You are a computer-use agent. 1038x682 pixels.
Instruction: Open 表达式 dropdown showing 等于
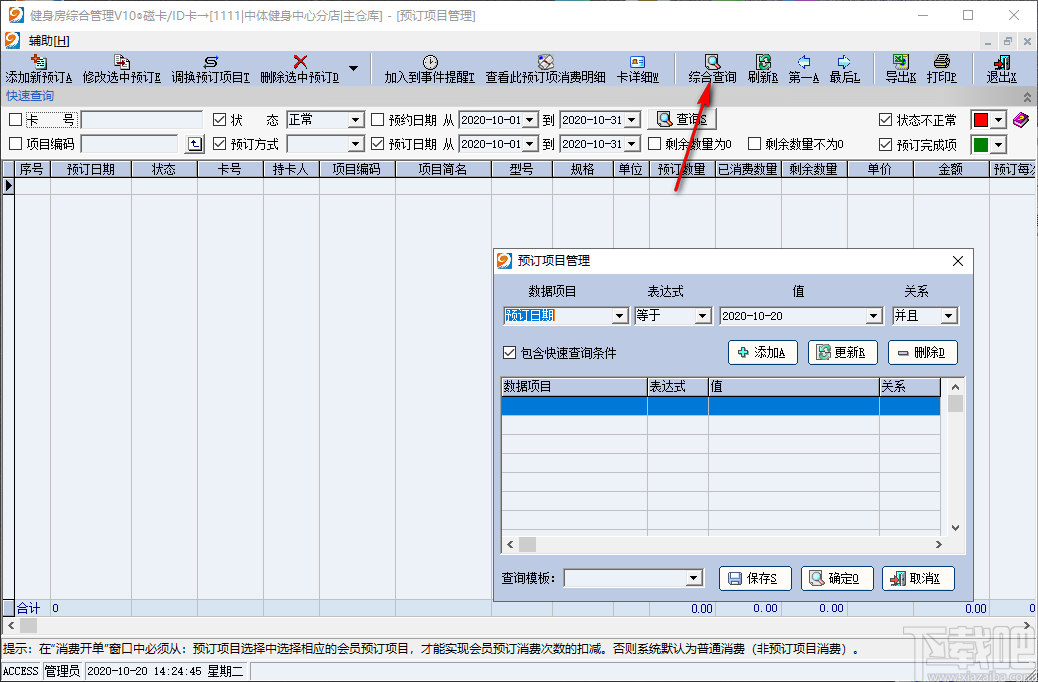tap(704, 316)
